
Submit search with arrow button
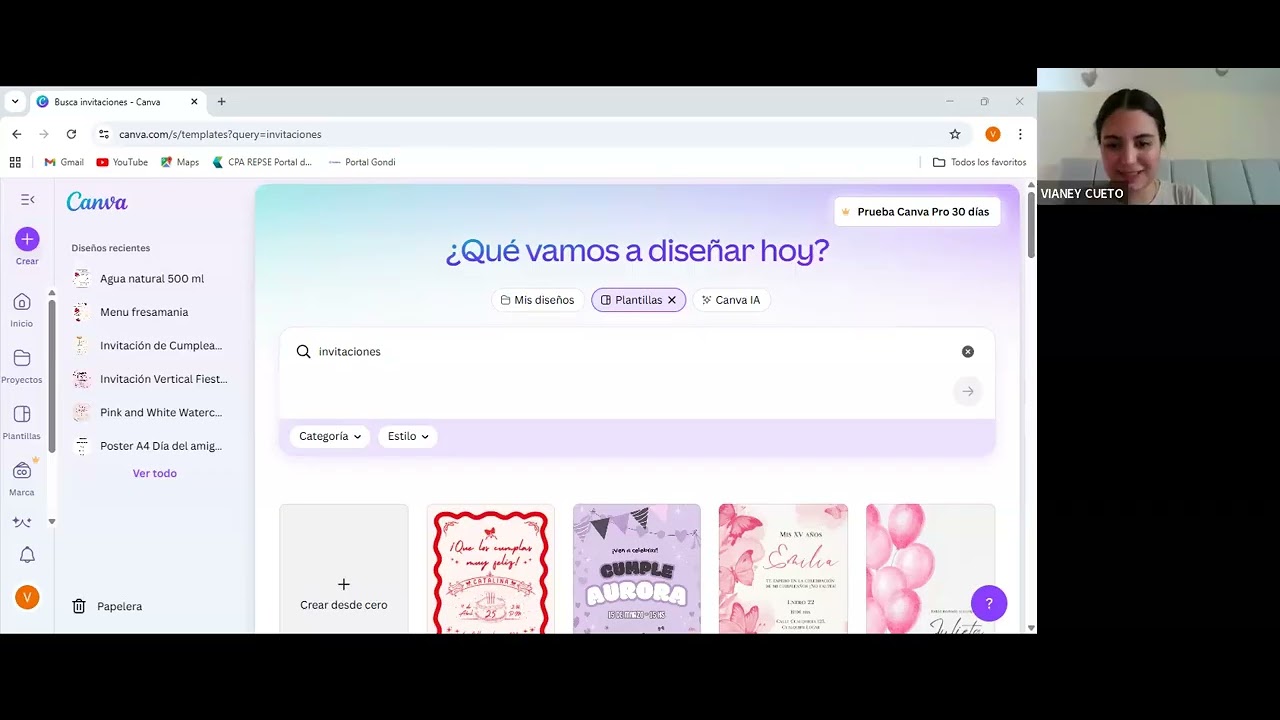tap(967, 391)
